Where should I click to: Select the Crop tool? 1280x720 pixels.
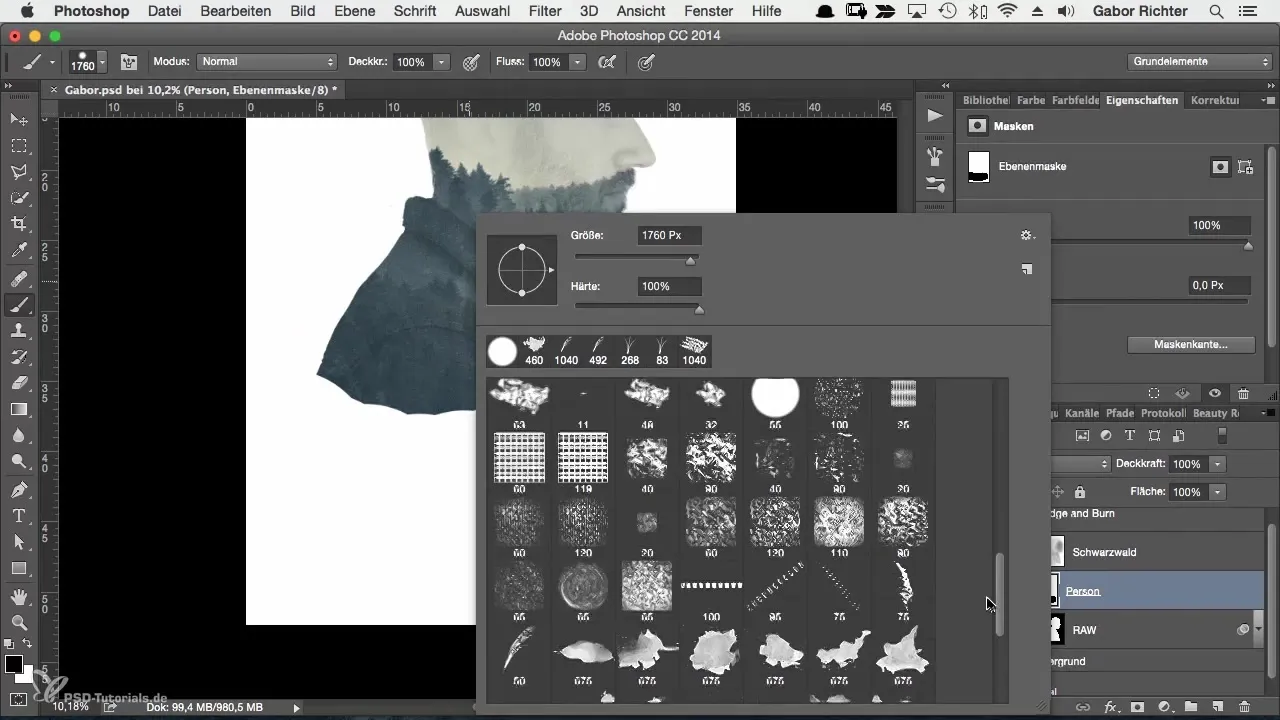[19, 224]
